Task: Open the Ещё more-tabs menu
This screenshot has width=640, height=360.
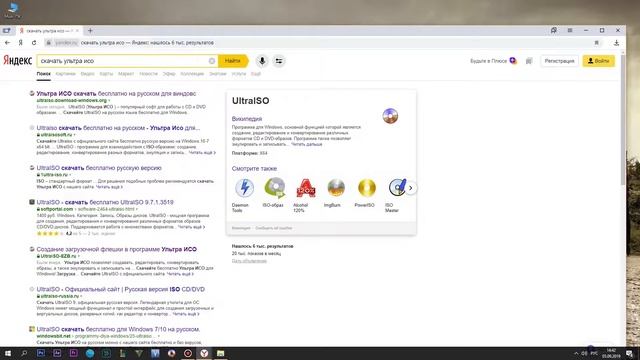Action: pos(256,74)
